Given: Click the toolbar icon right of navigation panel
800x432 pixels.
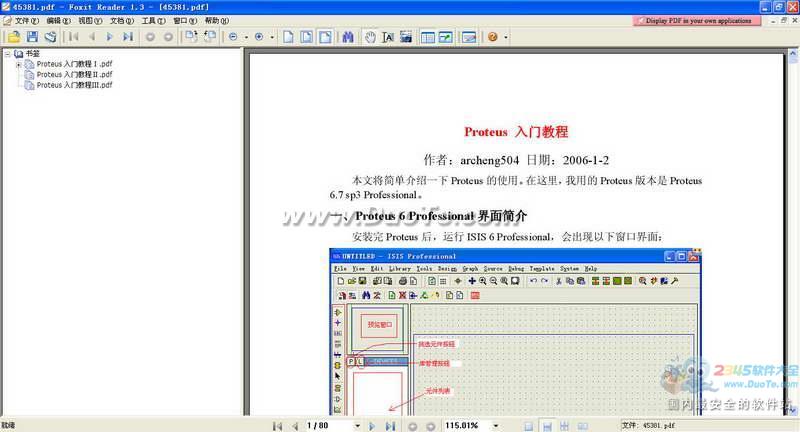Looking at the screenshot, I should coord(445,37).
